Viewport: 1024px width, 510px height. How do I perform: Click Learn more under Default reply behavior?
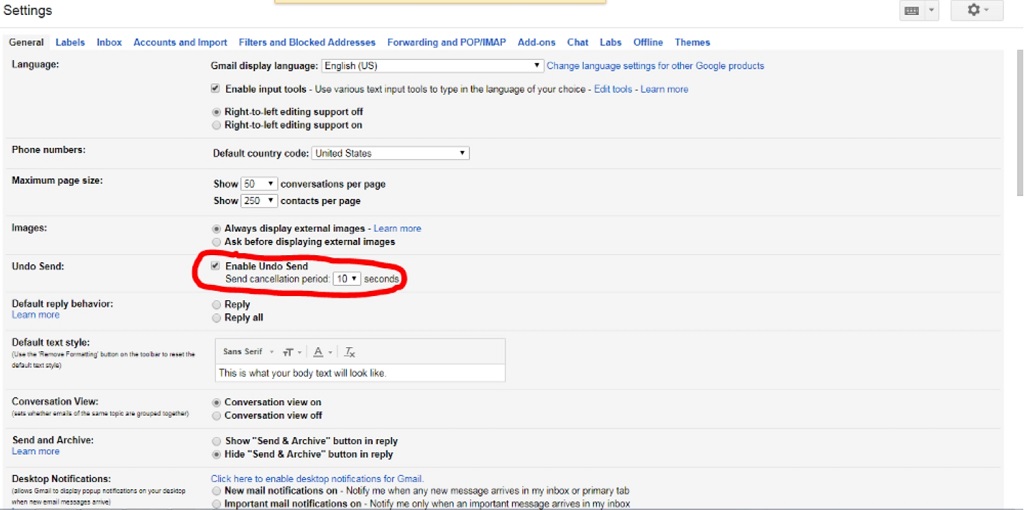click(x=35, y=315)
